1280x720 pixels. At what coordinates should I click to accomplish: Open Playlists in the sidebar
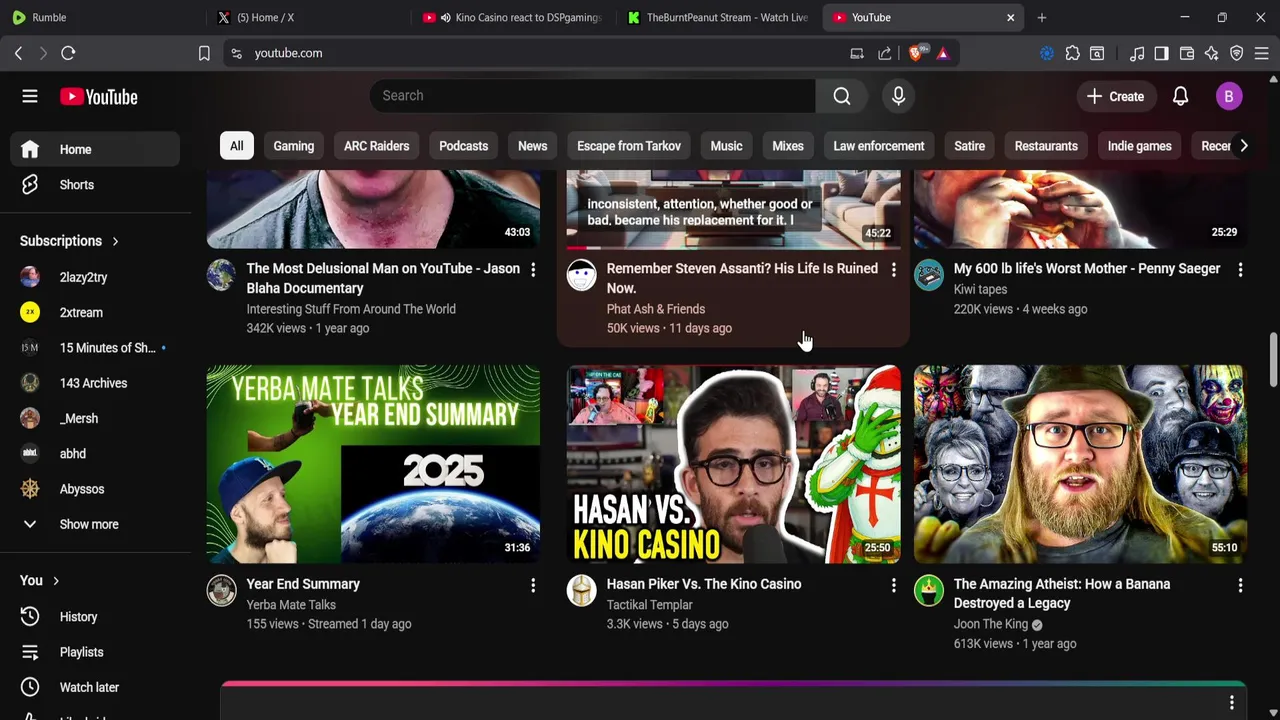click(95, 652)
